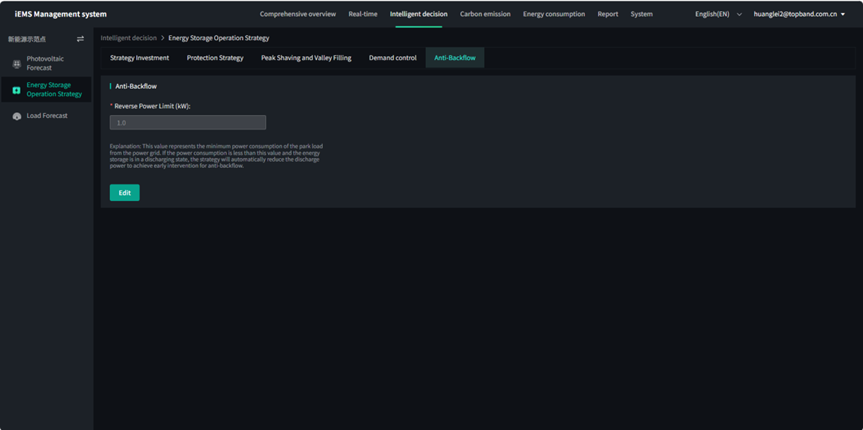Select the Energy consumption menu
The image size is (863, 430).
pos(554,14)
